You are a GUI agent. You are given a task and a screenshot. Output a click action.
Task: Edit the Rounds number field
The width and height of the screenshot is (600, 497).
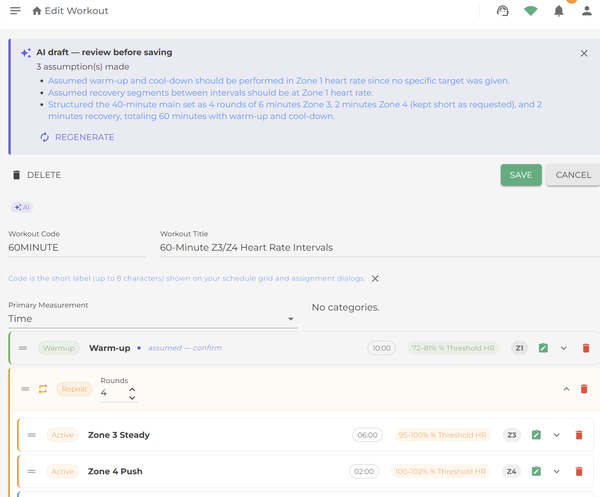[x=113, y=393]
